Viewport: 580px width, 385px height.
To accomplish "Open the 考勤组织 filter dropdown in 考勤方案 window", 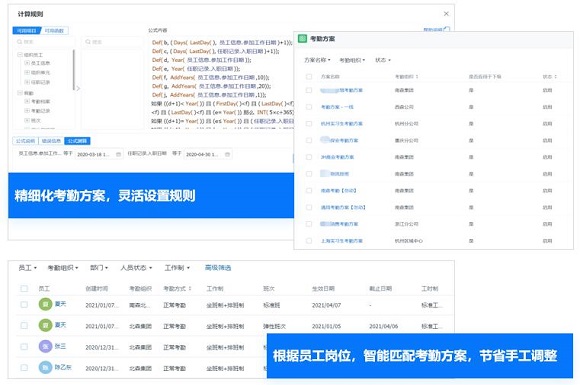I will [x=352, y=60].
